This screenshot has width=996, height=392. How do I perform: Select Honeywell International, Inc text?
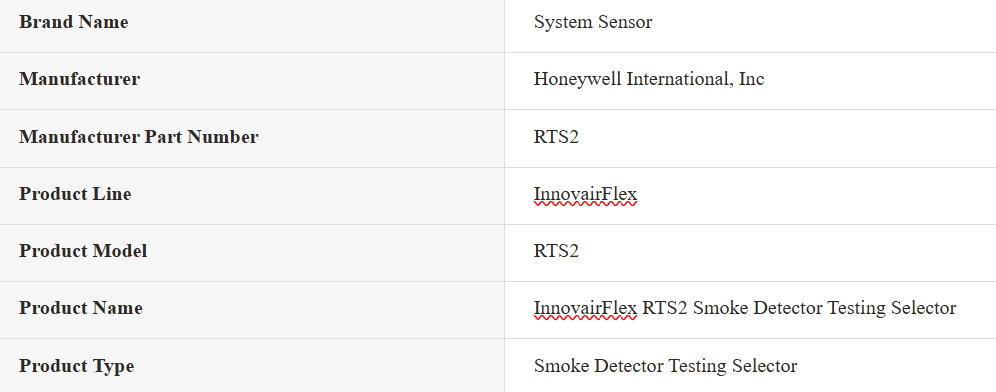pos(649,79)
